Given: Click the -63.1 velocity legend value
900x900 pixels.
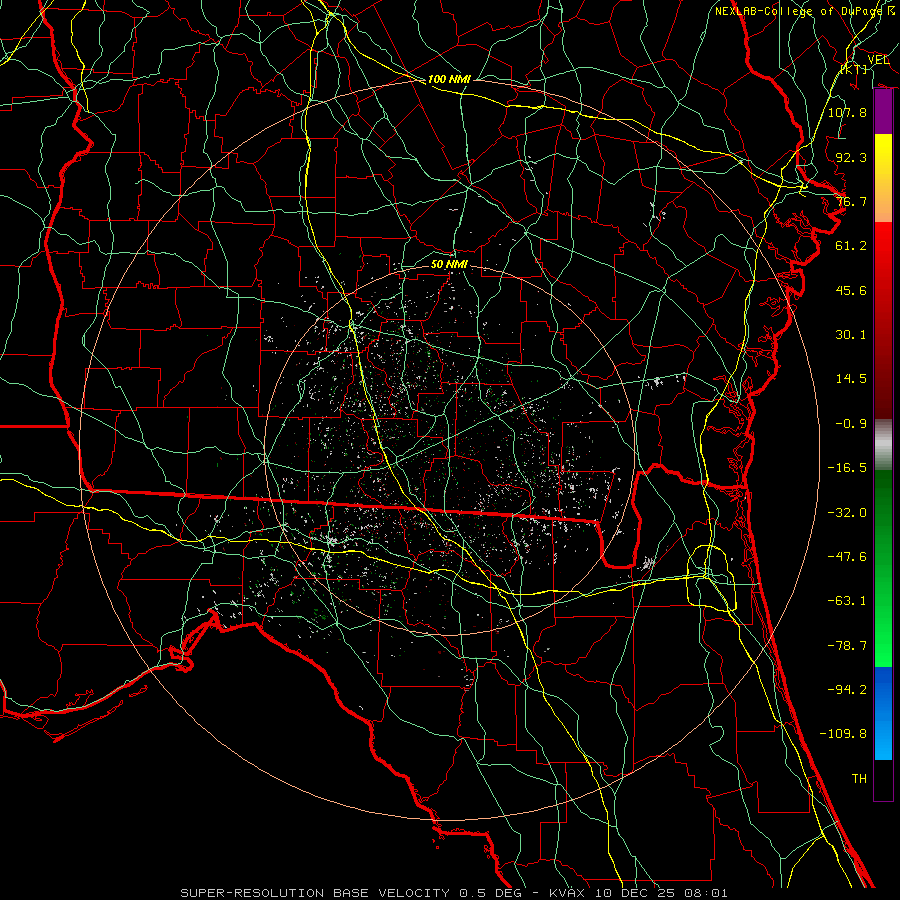Looking at the screenshot, I should [847, 601].
